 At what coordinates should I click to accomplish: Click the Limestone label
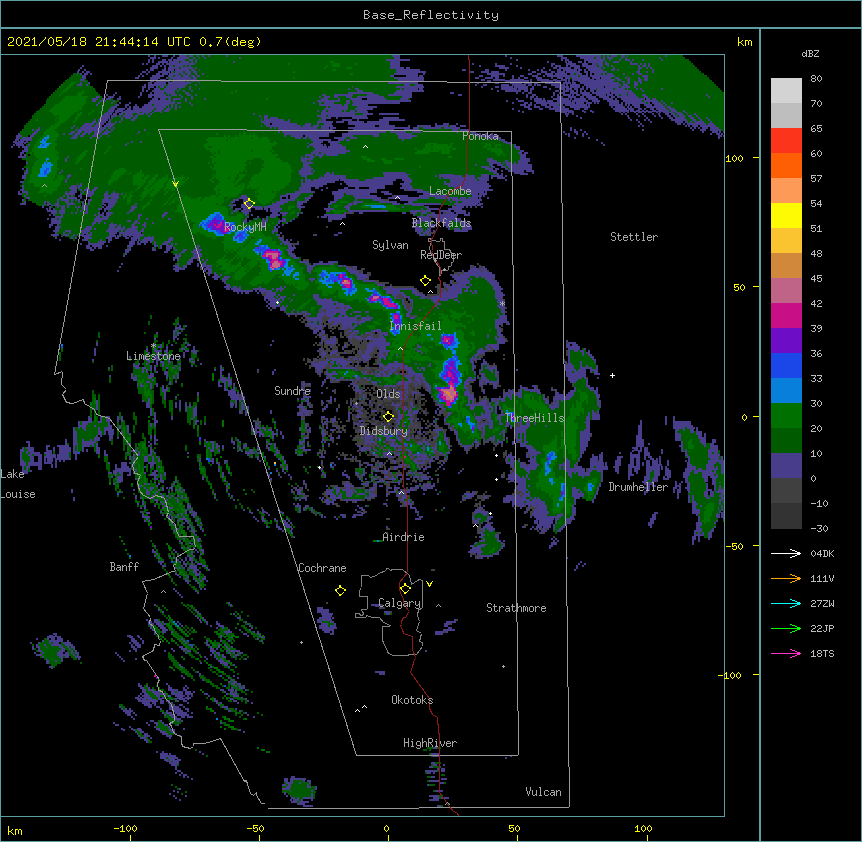(x=153, y=356)
